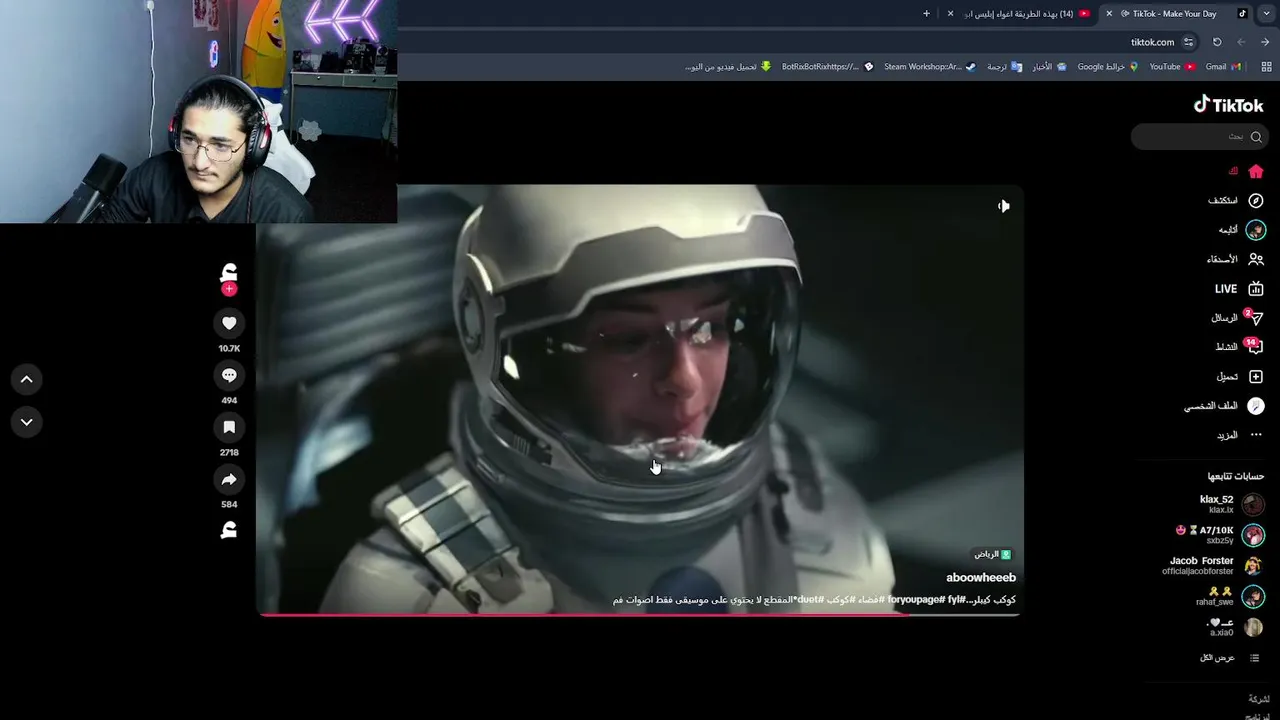1280x720 pixels.
Task: Open the Profile (الملف الشخصي) item
Action: pyautogui.click(x=1225, y=406)
